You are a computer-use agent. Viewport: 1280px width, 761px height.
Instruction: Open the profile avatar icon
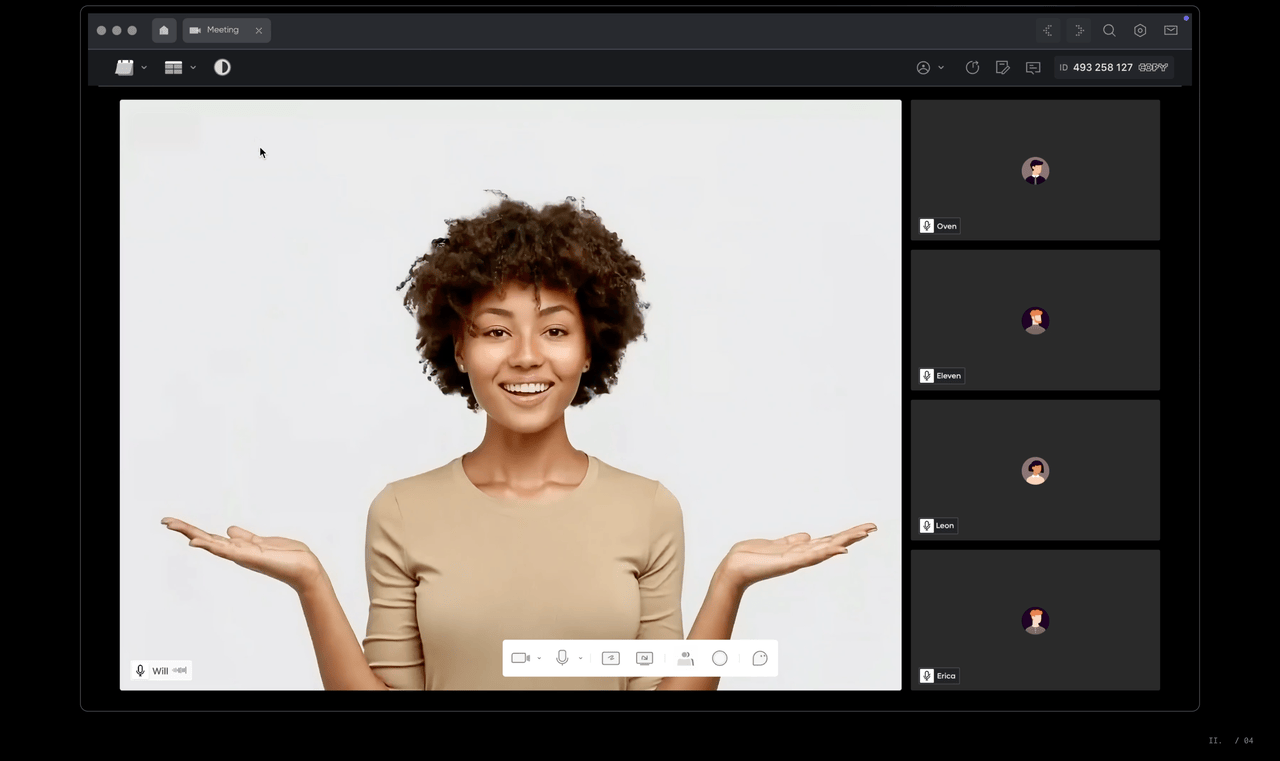coord(923,68)
